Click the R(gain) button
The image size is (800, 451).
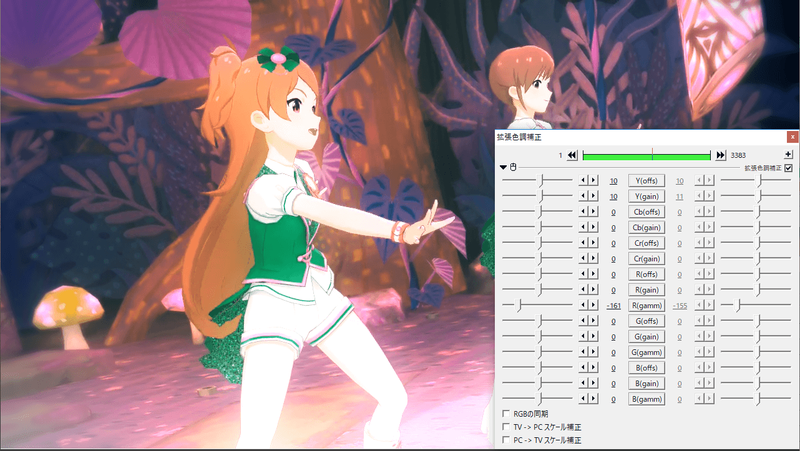click(646, 290)
